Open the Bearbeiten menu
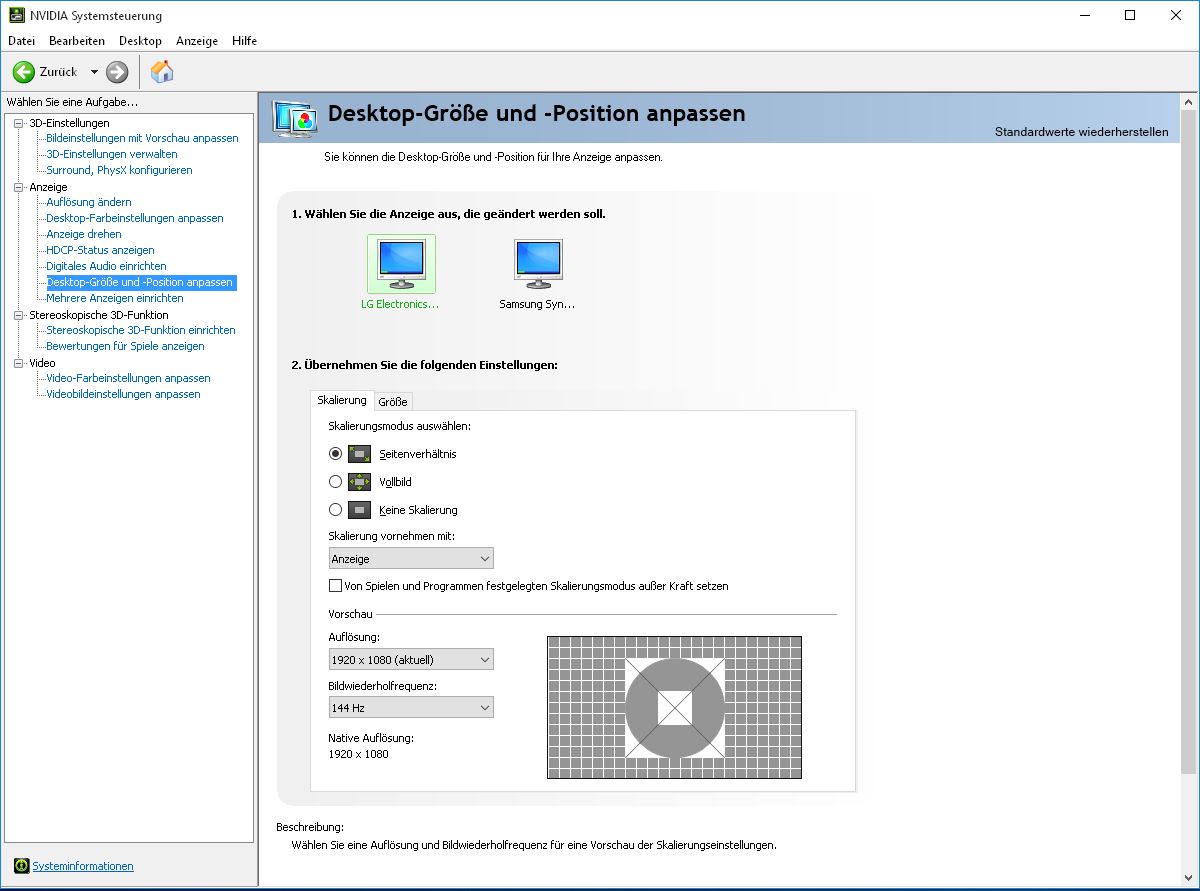This screenshot has height=891, width=1200. pos(77,41)
